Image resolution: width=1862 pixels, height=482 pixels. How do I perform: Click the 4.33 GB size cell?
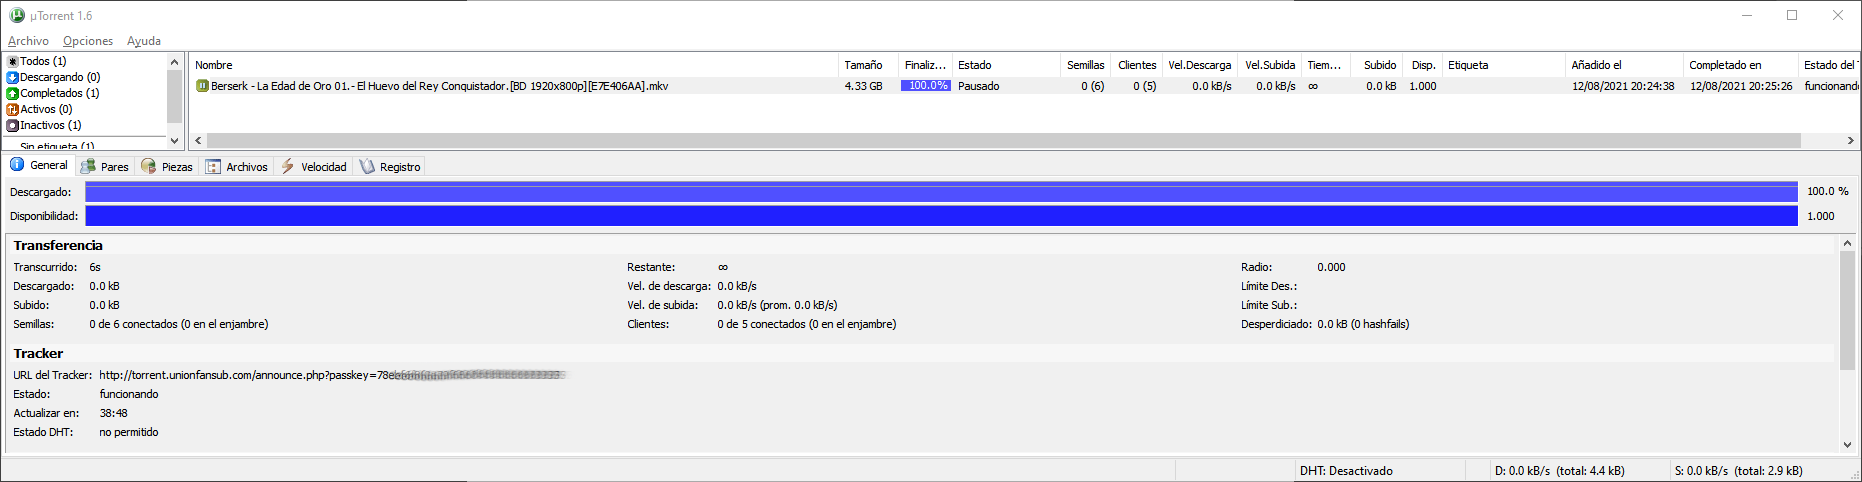pos(863,86)
